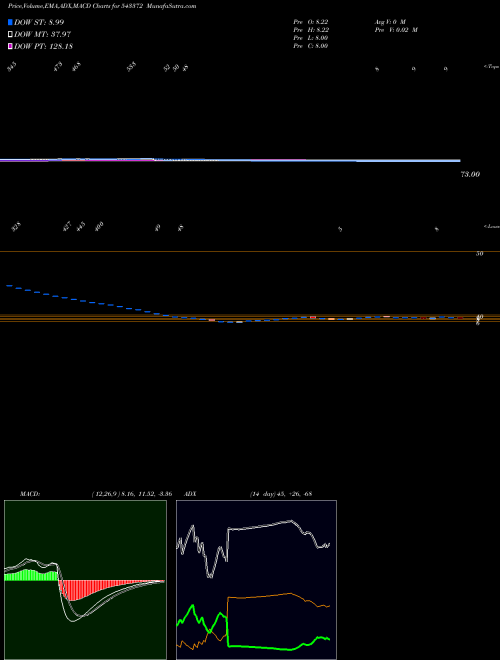
Task: Click the ADX indicator chart panel
Action: [x=256, y=580]
